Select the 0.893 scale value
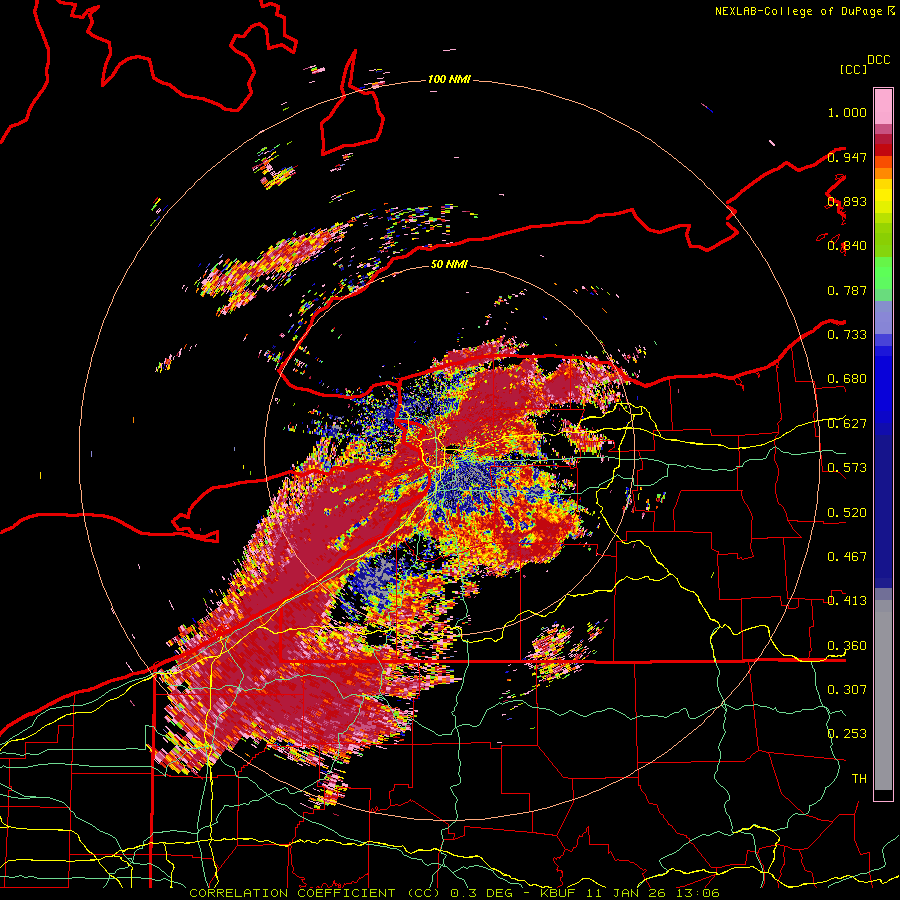This screenshot has width=900, height=900. (x=847, y=201)
